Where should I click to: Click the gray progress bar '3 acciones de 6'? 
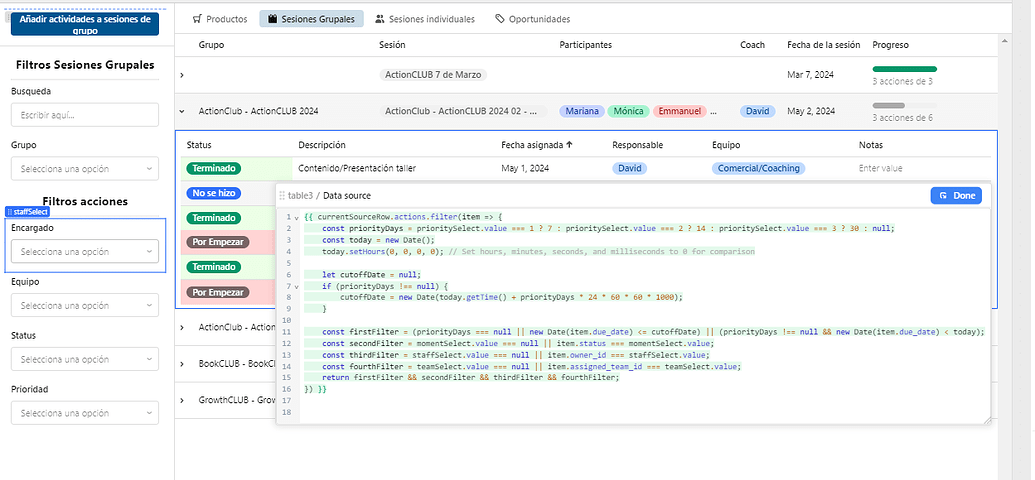904,105
